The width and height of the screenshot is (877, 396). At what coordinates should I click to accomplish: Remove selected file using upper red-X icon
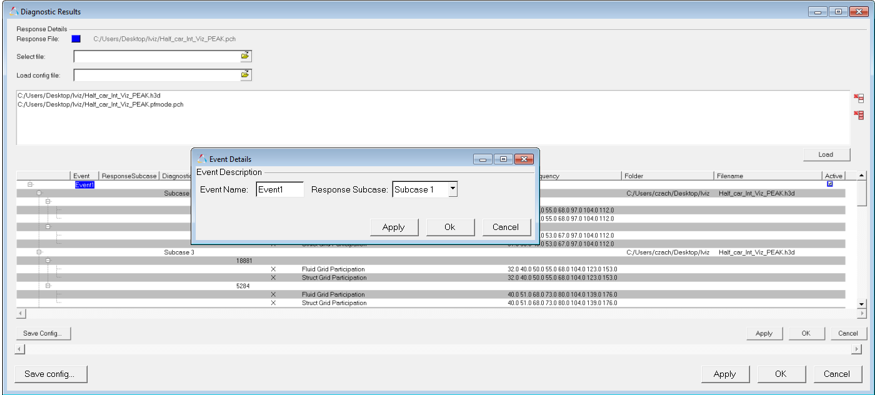click(859, 98)
